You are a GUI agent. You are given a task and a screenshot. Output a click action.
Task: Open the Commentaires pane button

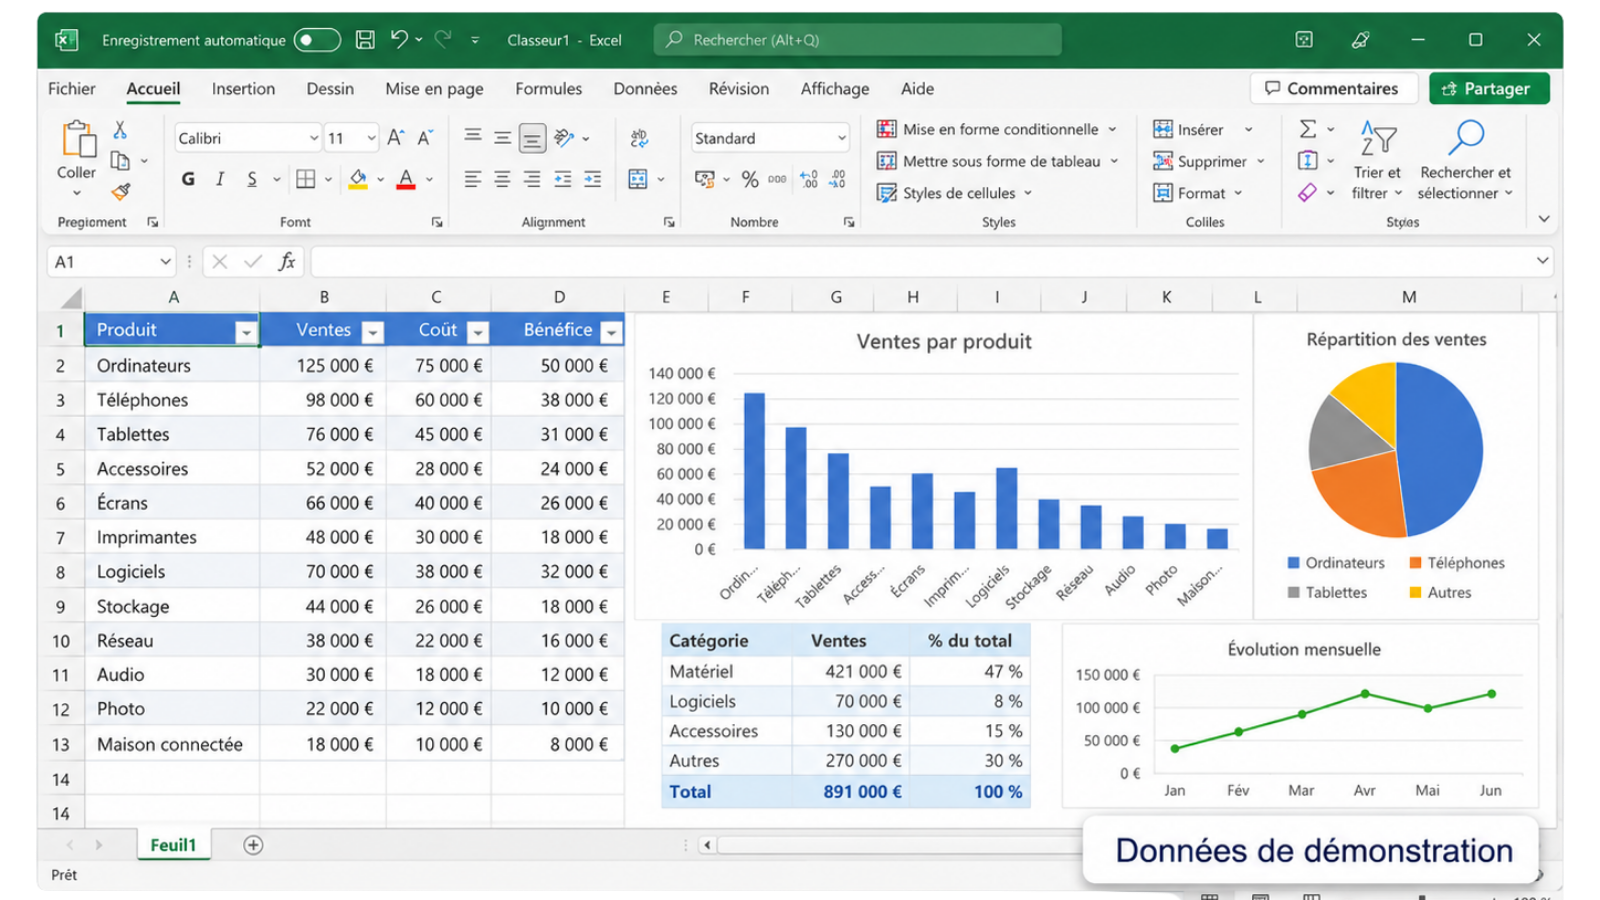(1334, 88)
